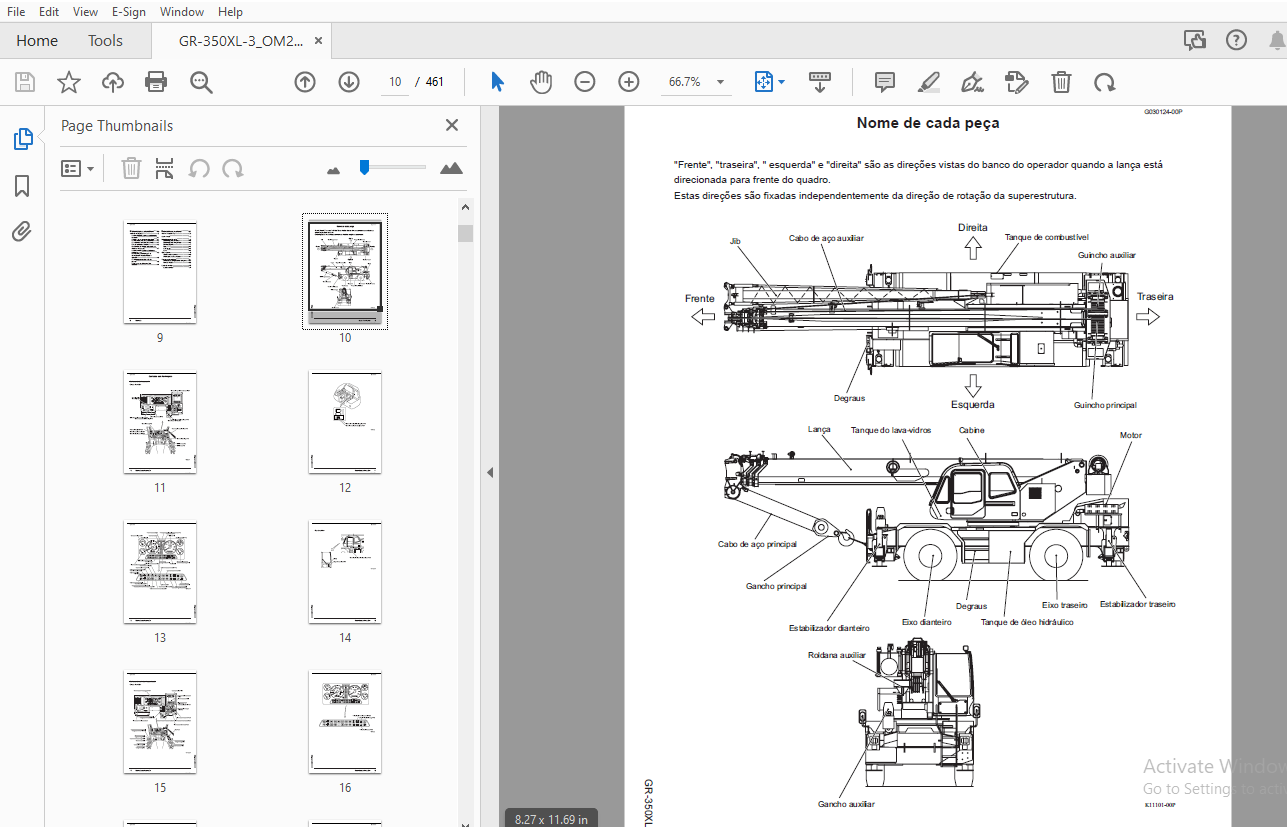Select page 9 thumbnail

(160, 272)
